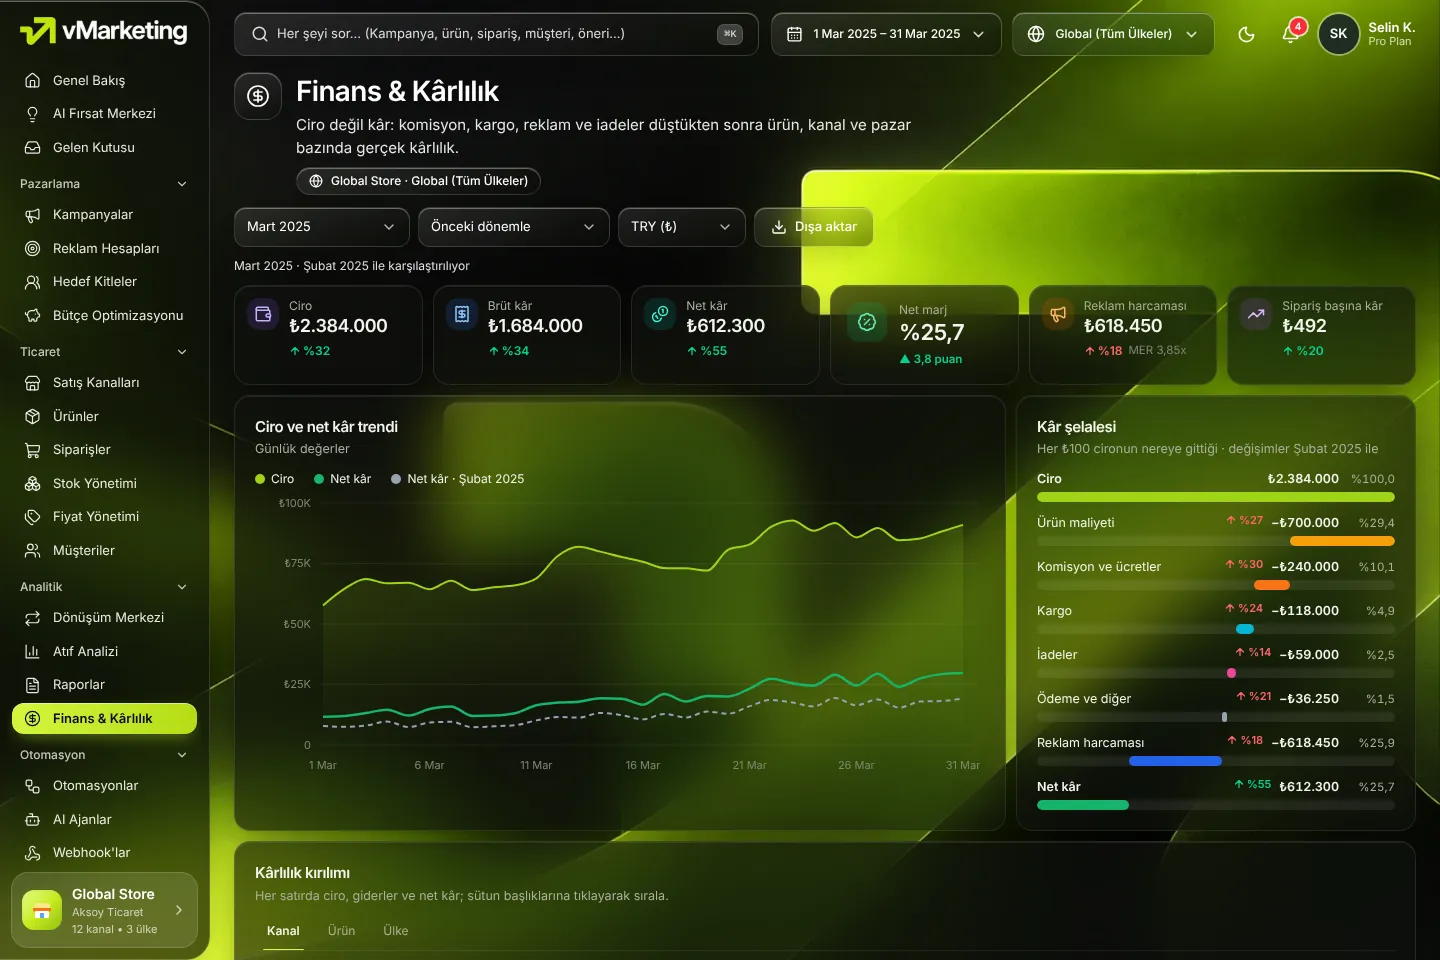
Task: Switch to the Ürün tab
Action: click(341, 931)
